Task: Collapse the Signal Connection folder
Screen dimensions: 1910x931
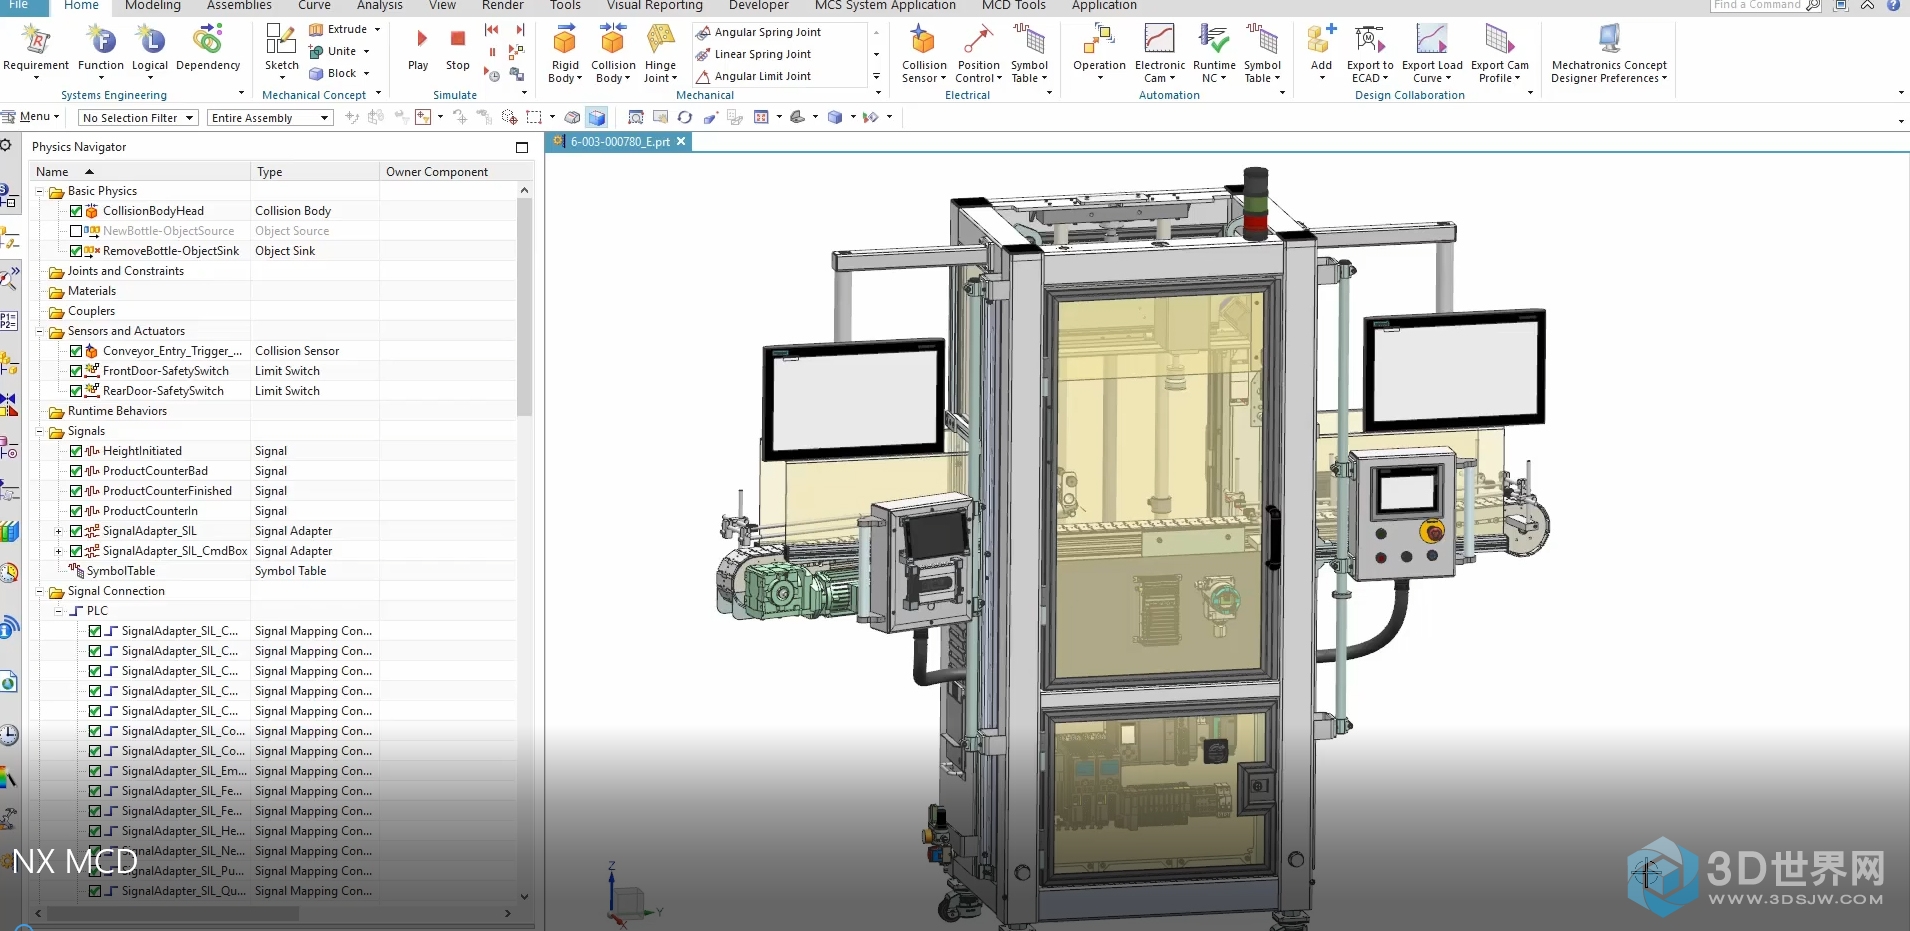Action: (x=40, y=591)
